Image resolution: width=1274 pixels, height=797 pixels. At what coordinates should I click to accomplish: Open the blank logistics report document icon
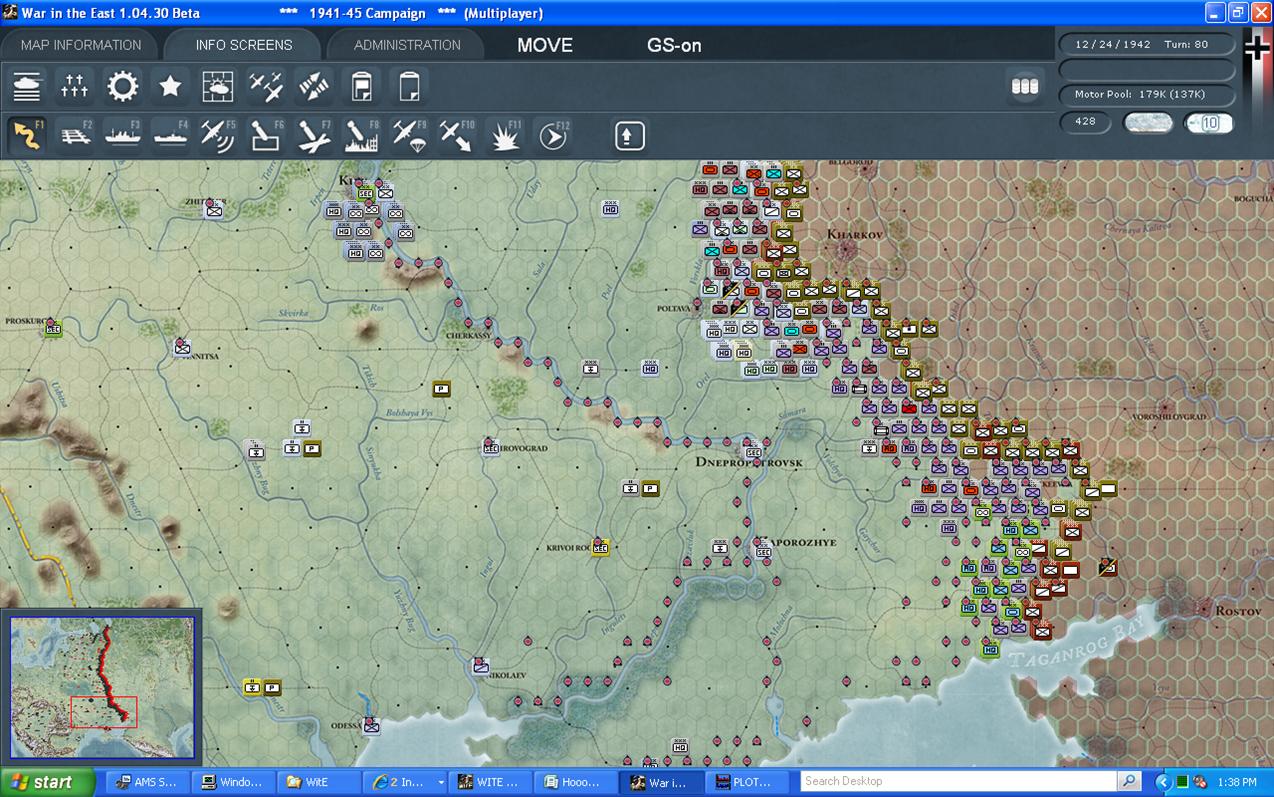pyautogui.click(x=408, y=87)
